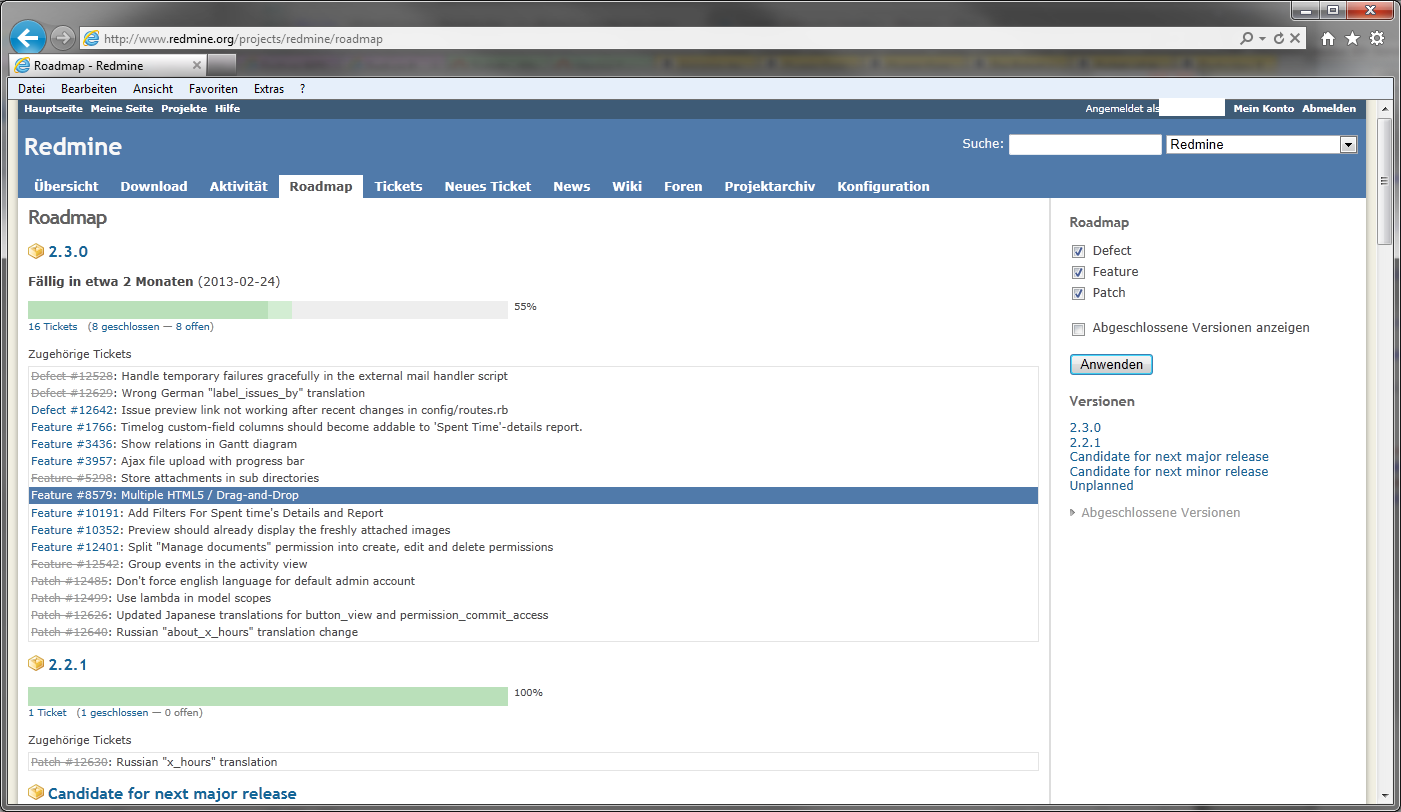Viewport: 1401px width, 812px height.
Task: Open Feature #1766 ticket link
Action: tap(72, 427)
